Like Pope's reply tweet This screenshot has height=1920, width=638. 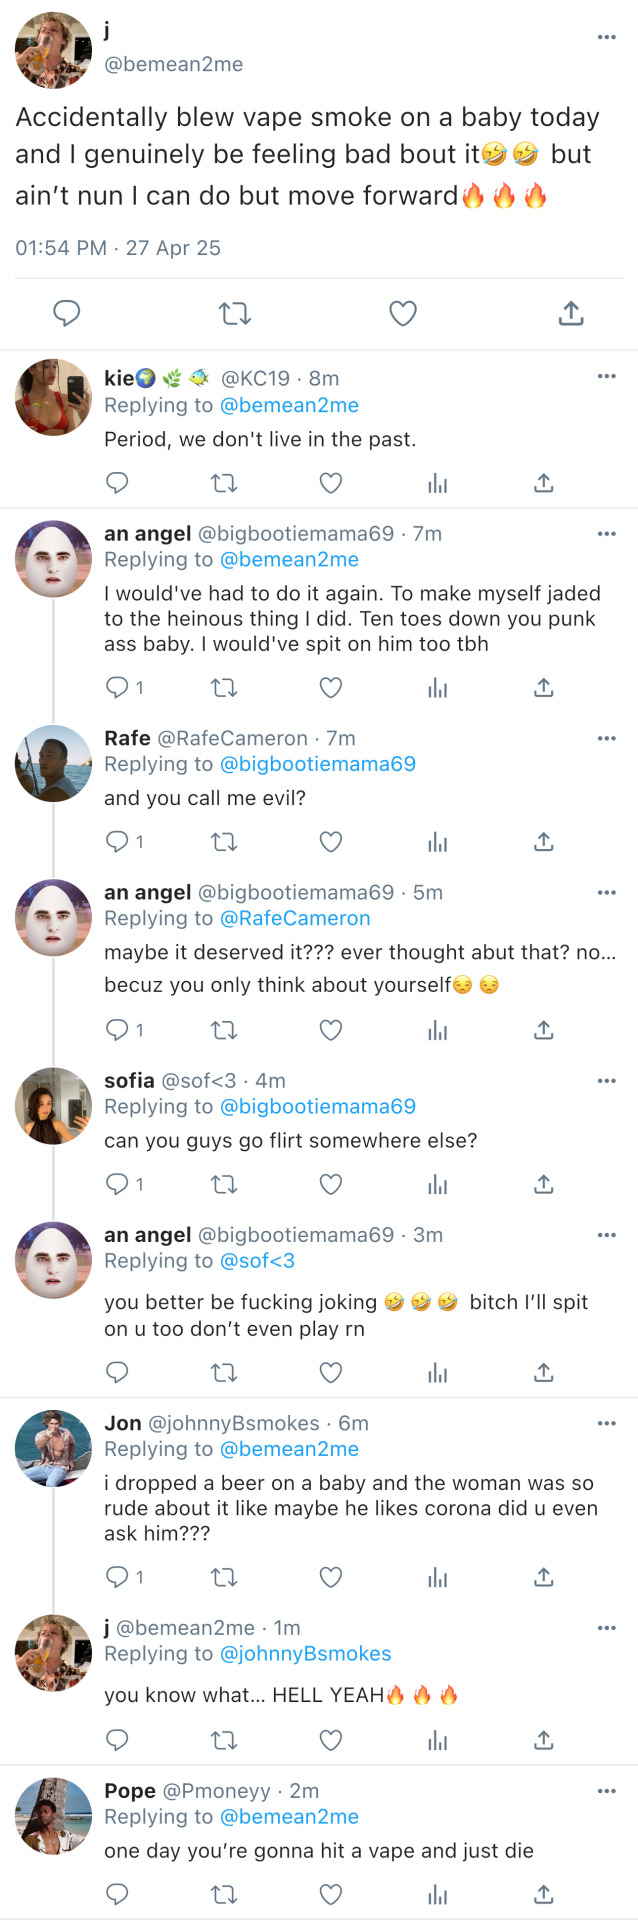pos(331,1894)
